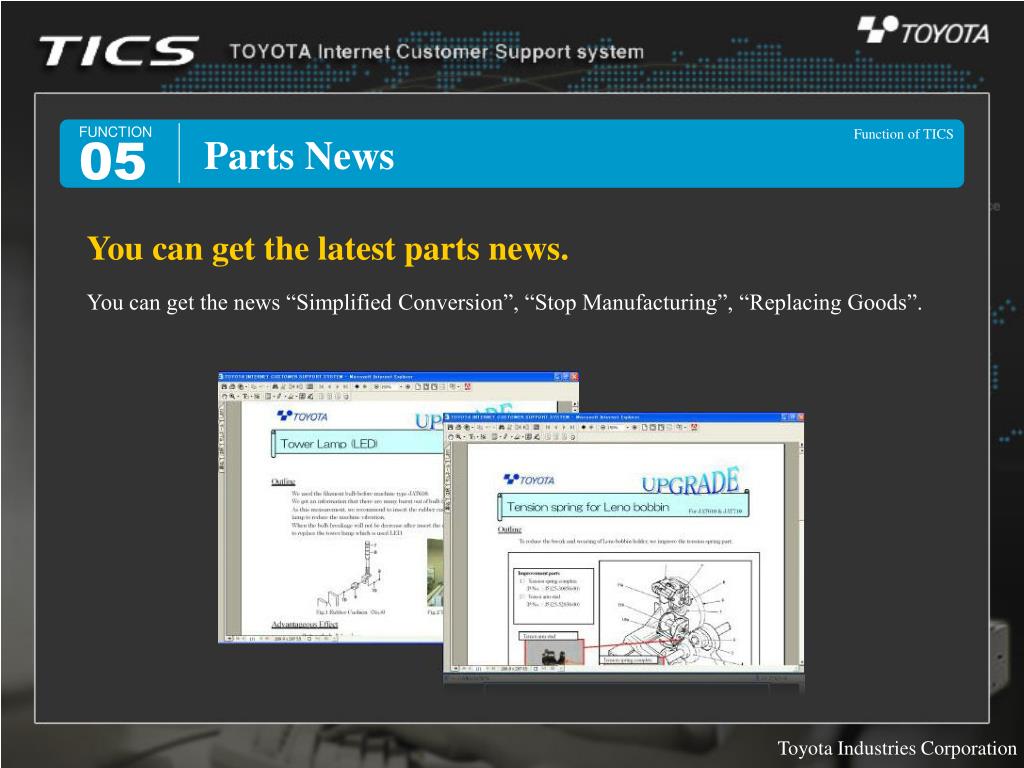This screenshot has height=768, width=1024.
Task: Click the "Function of TICS" label
Action: [x=903, y=134]
